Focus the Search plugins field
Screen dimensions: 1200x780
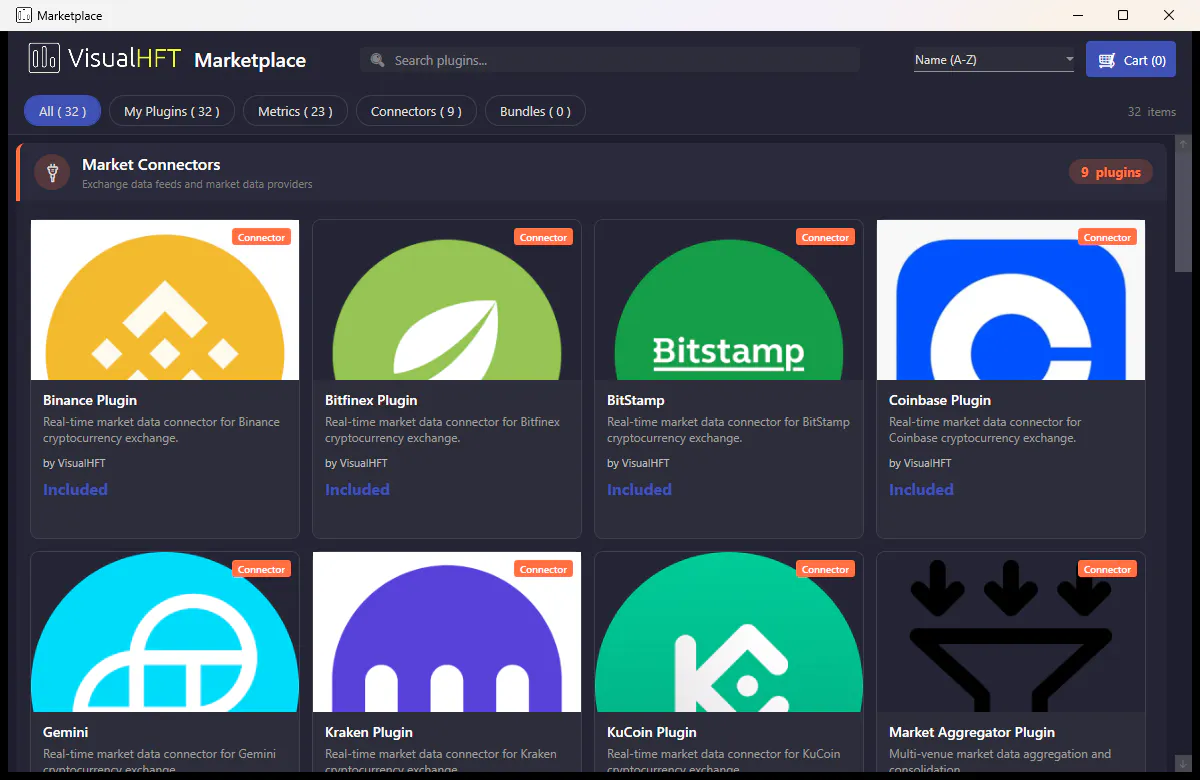(610, 60)
